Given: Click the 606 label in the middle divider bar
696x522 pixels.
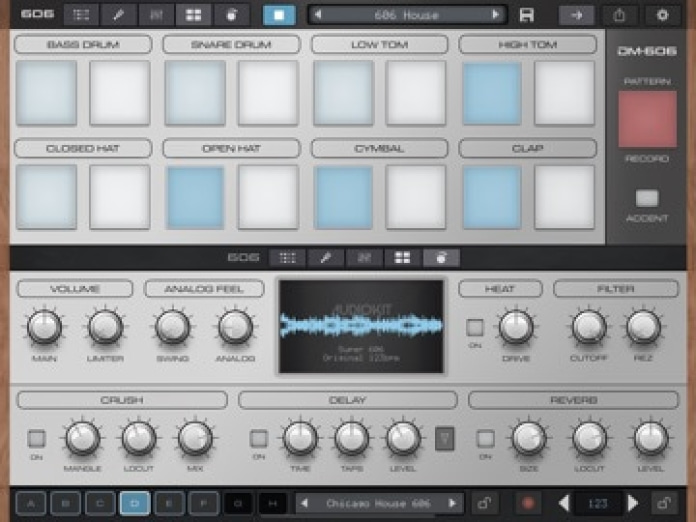Looking at the screenshot, I should tap(243, 257).
